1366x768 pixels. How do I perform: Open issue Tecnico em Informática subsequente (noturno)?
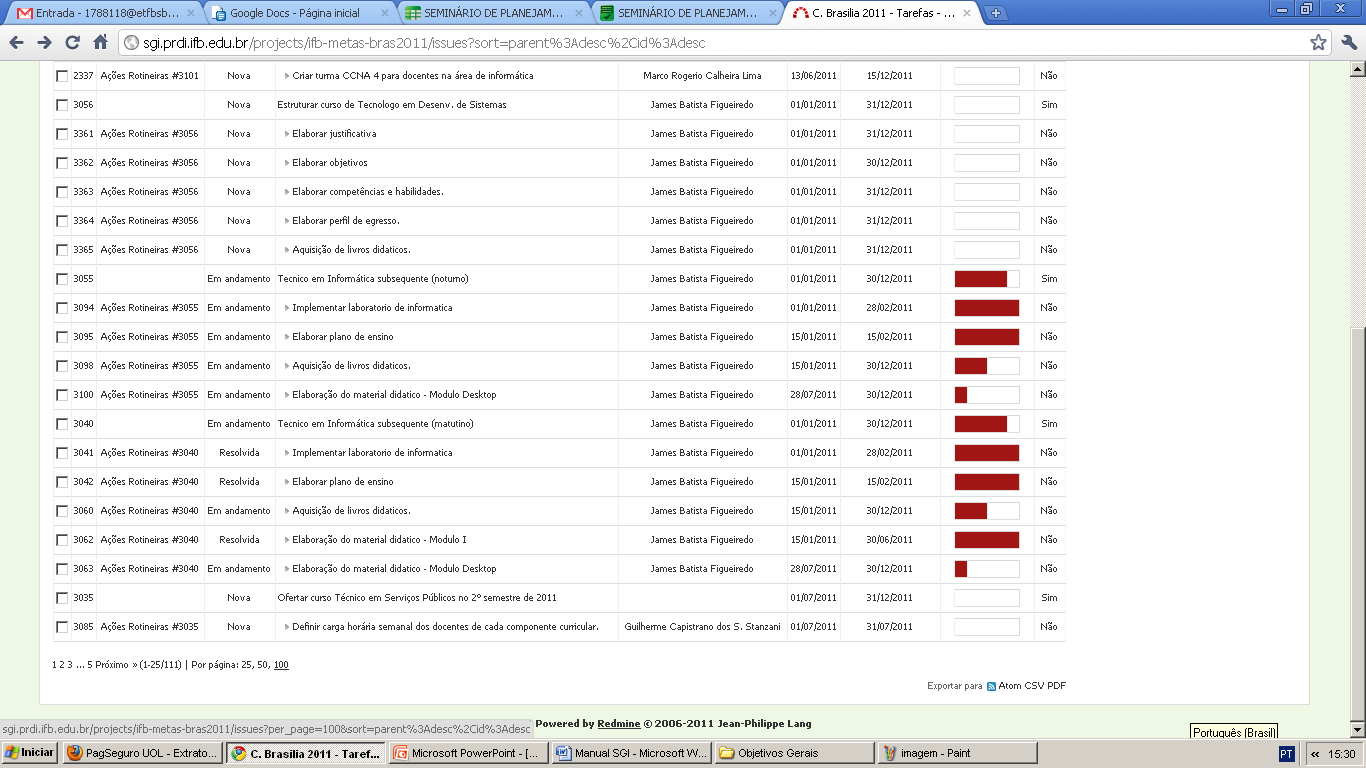[x=373, y=279]
